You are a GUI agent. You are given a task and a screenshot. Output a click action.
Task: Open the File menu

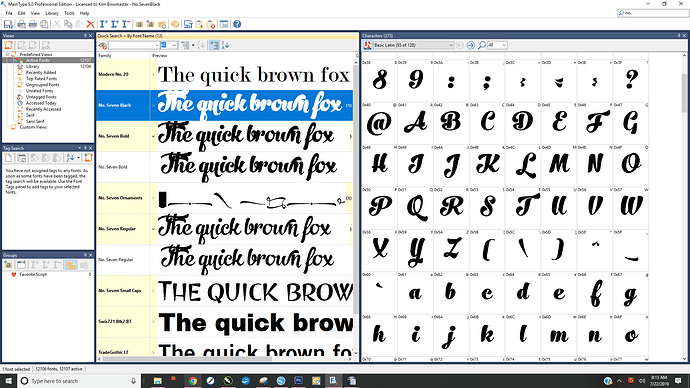(x=9, y=13)
